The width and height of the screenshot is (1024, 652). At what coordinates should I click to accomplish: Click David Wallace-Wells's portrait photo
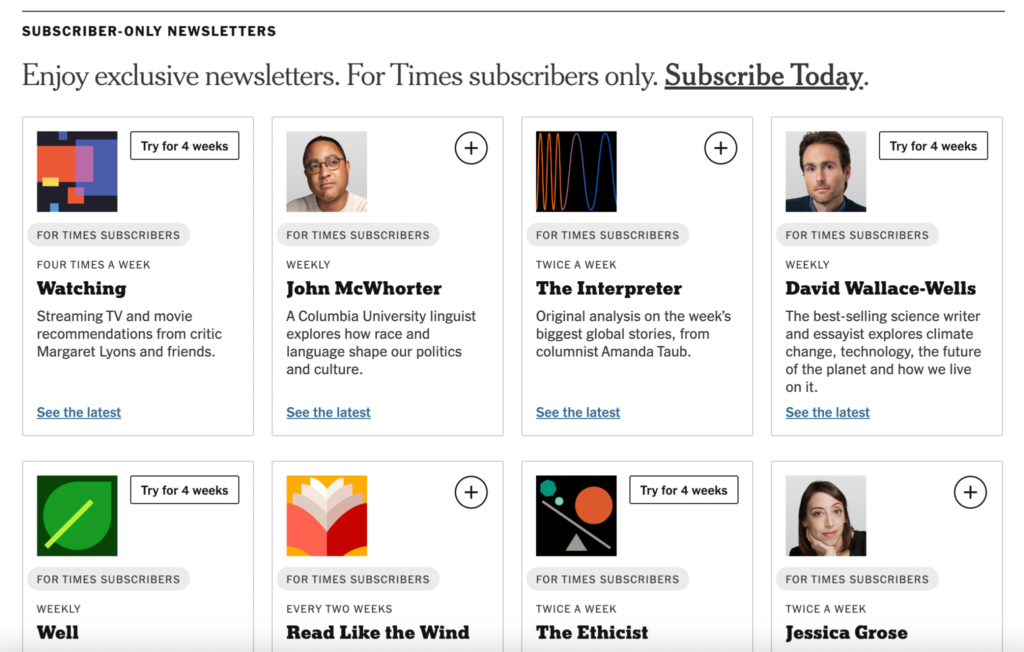click(x=824, y=171)
